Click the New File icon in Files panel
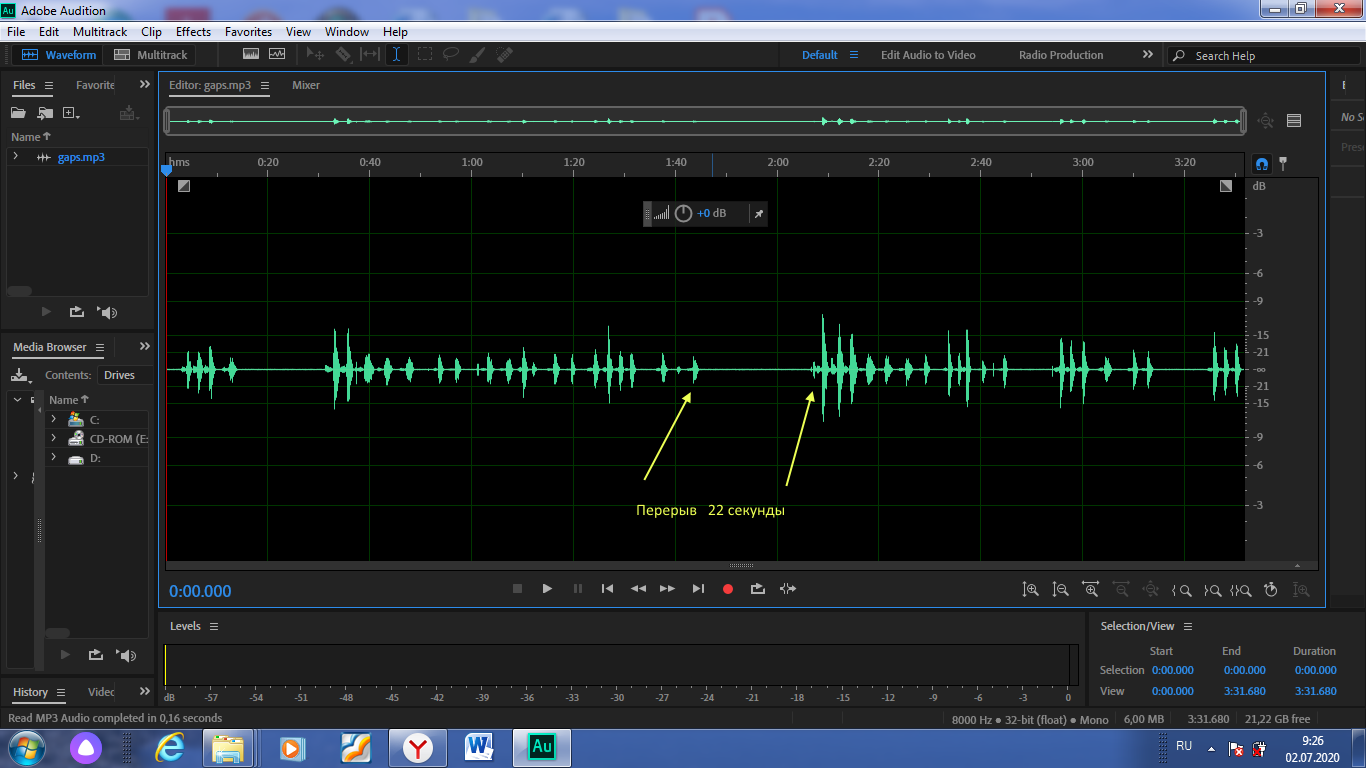The height and width of the screenshot is (768, 1366). [x=71, y=113]
